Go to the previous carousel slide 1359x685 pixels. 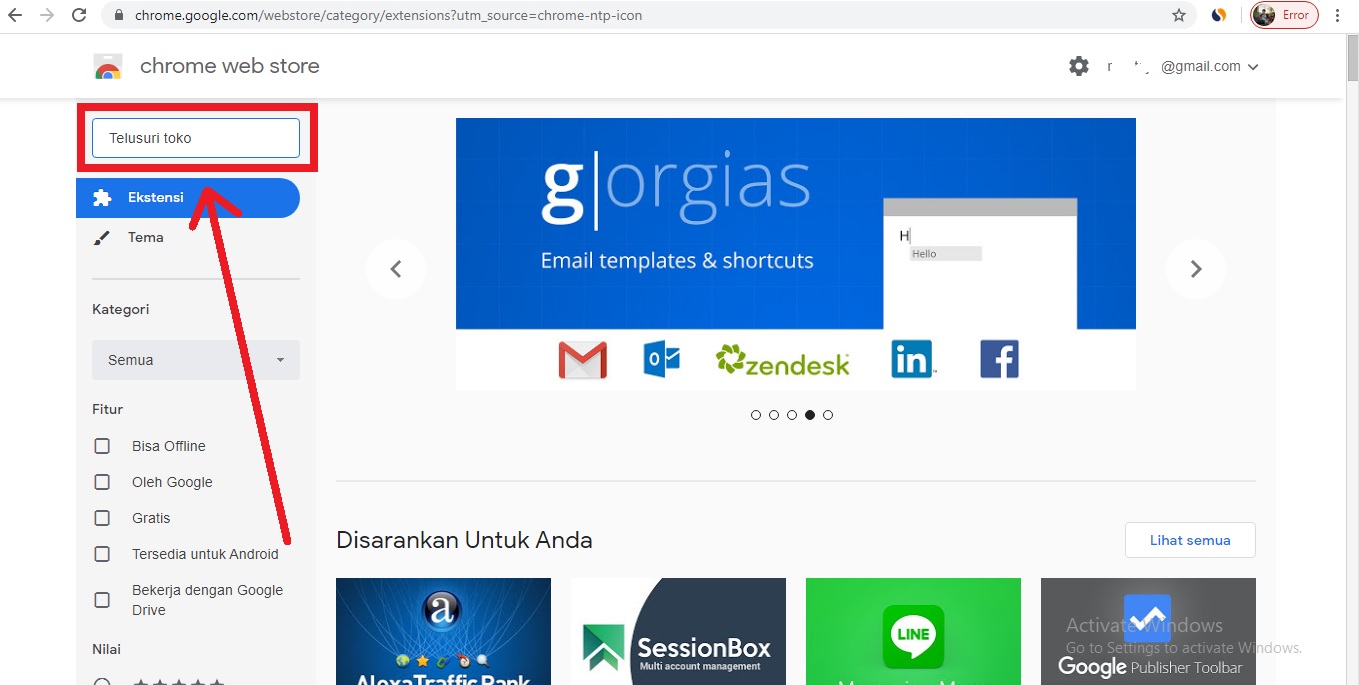[396, 269]
